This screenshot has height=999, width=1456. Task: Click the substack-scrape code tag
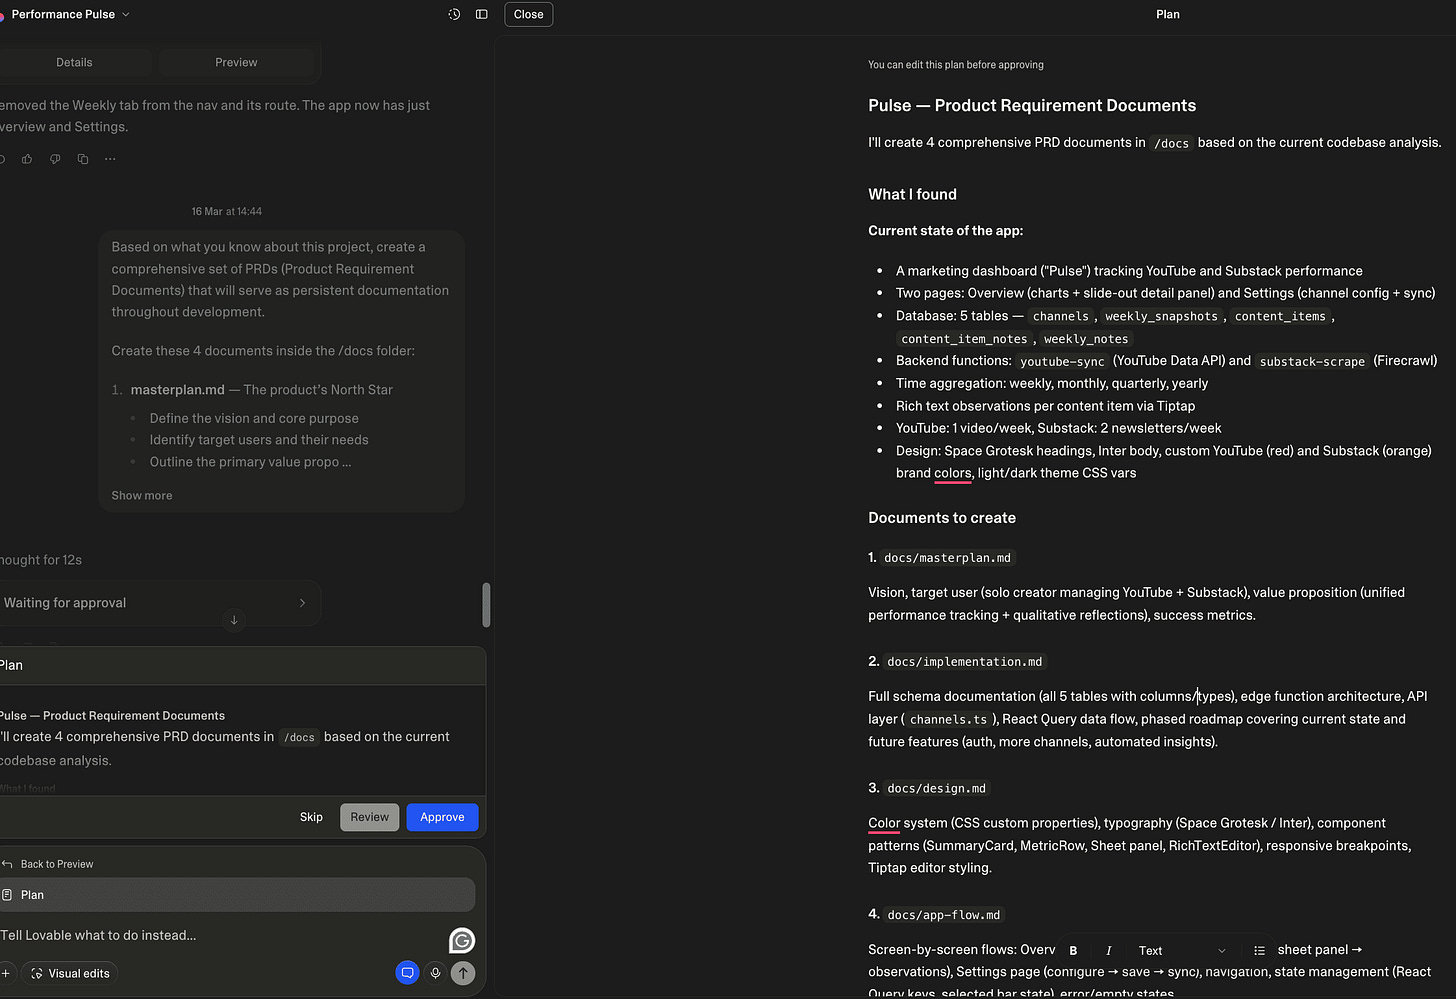point(1312,361)
